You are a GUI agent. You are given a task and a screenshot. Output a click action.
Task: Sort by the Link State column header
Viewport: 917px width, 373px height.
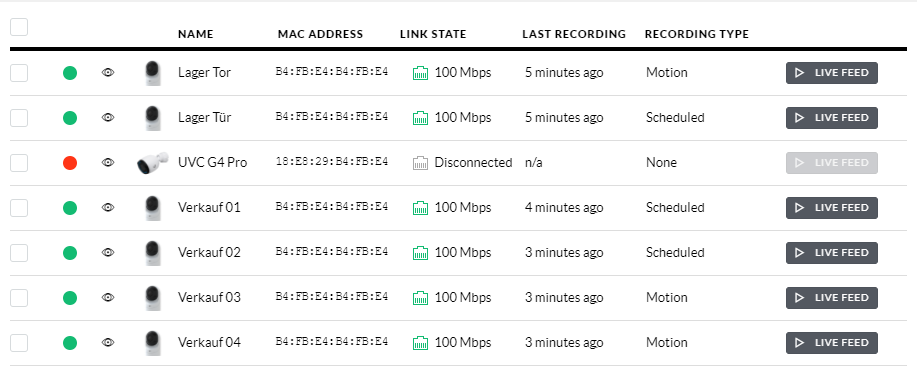433,34
